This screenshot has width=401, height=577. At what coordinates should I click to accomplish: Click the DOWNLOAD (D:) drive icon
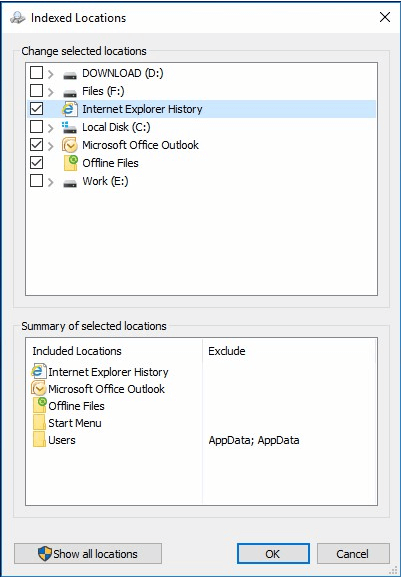click(x=70, y=75)
